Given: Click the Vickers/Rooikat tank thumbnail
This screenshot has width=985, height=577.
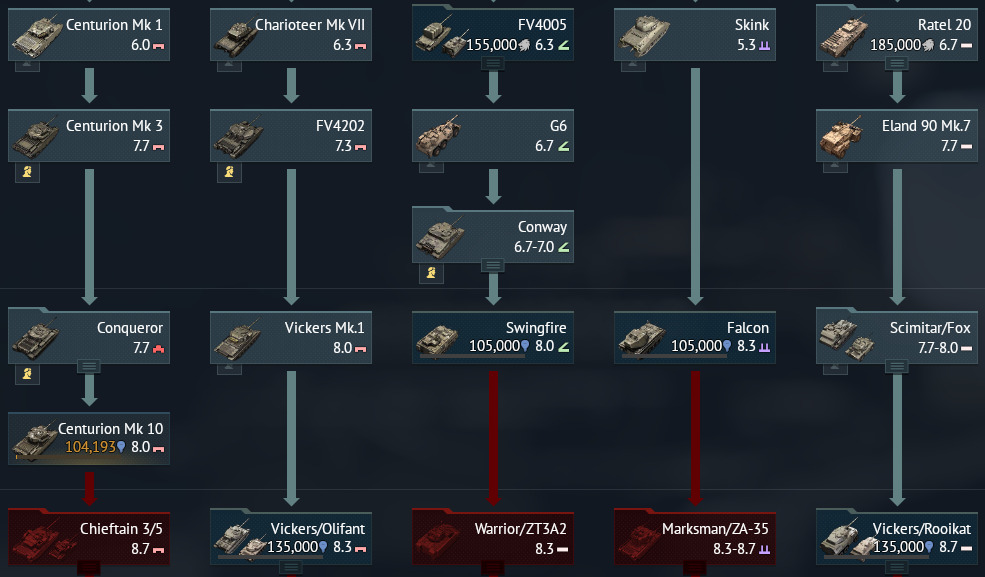Looking at the screenshot, I should [x=847, y=539].
